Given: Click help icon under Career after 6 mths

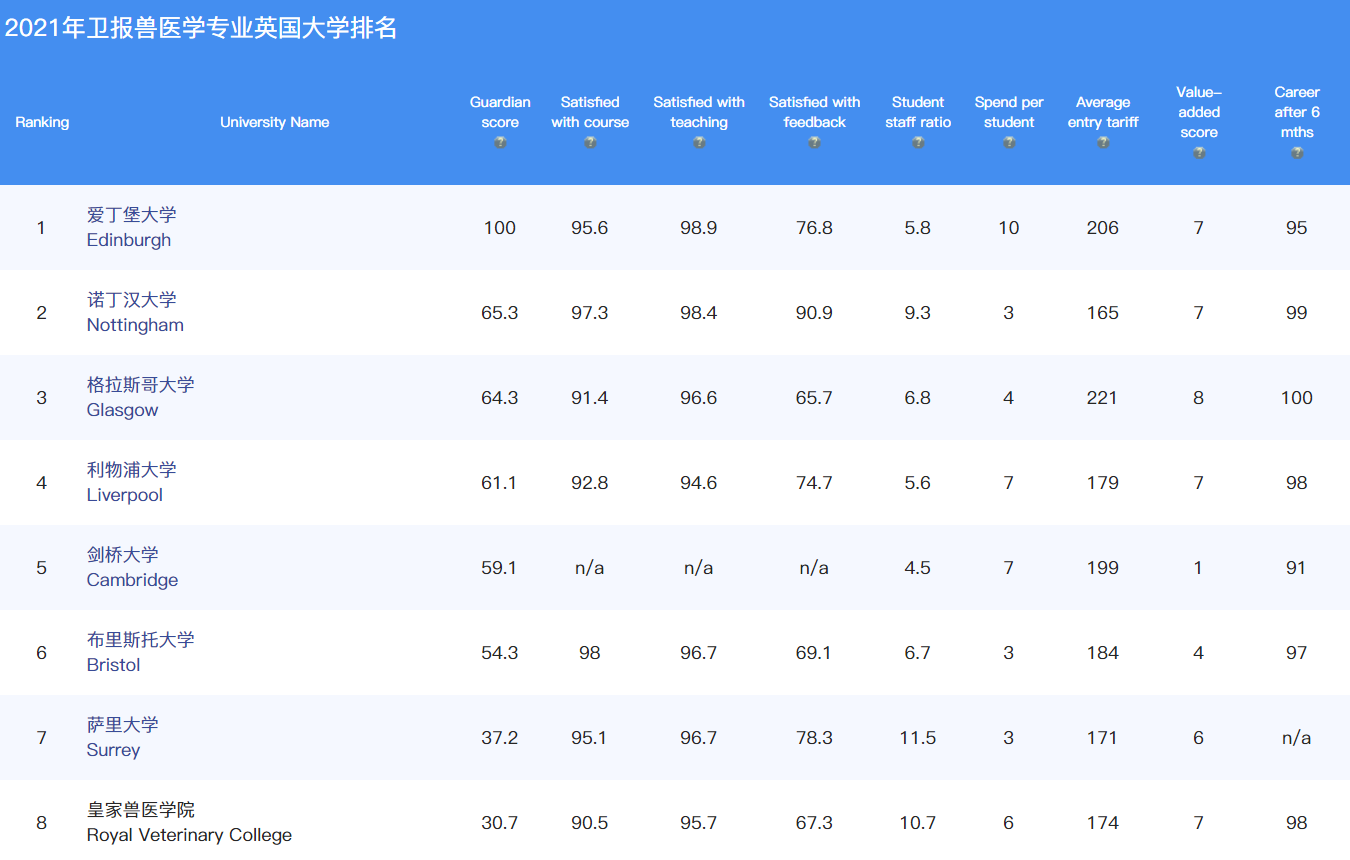Looking at the screenshot, I should [x=1297, y=153].
